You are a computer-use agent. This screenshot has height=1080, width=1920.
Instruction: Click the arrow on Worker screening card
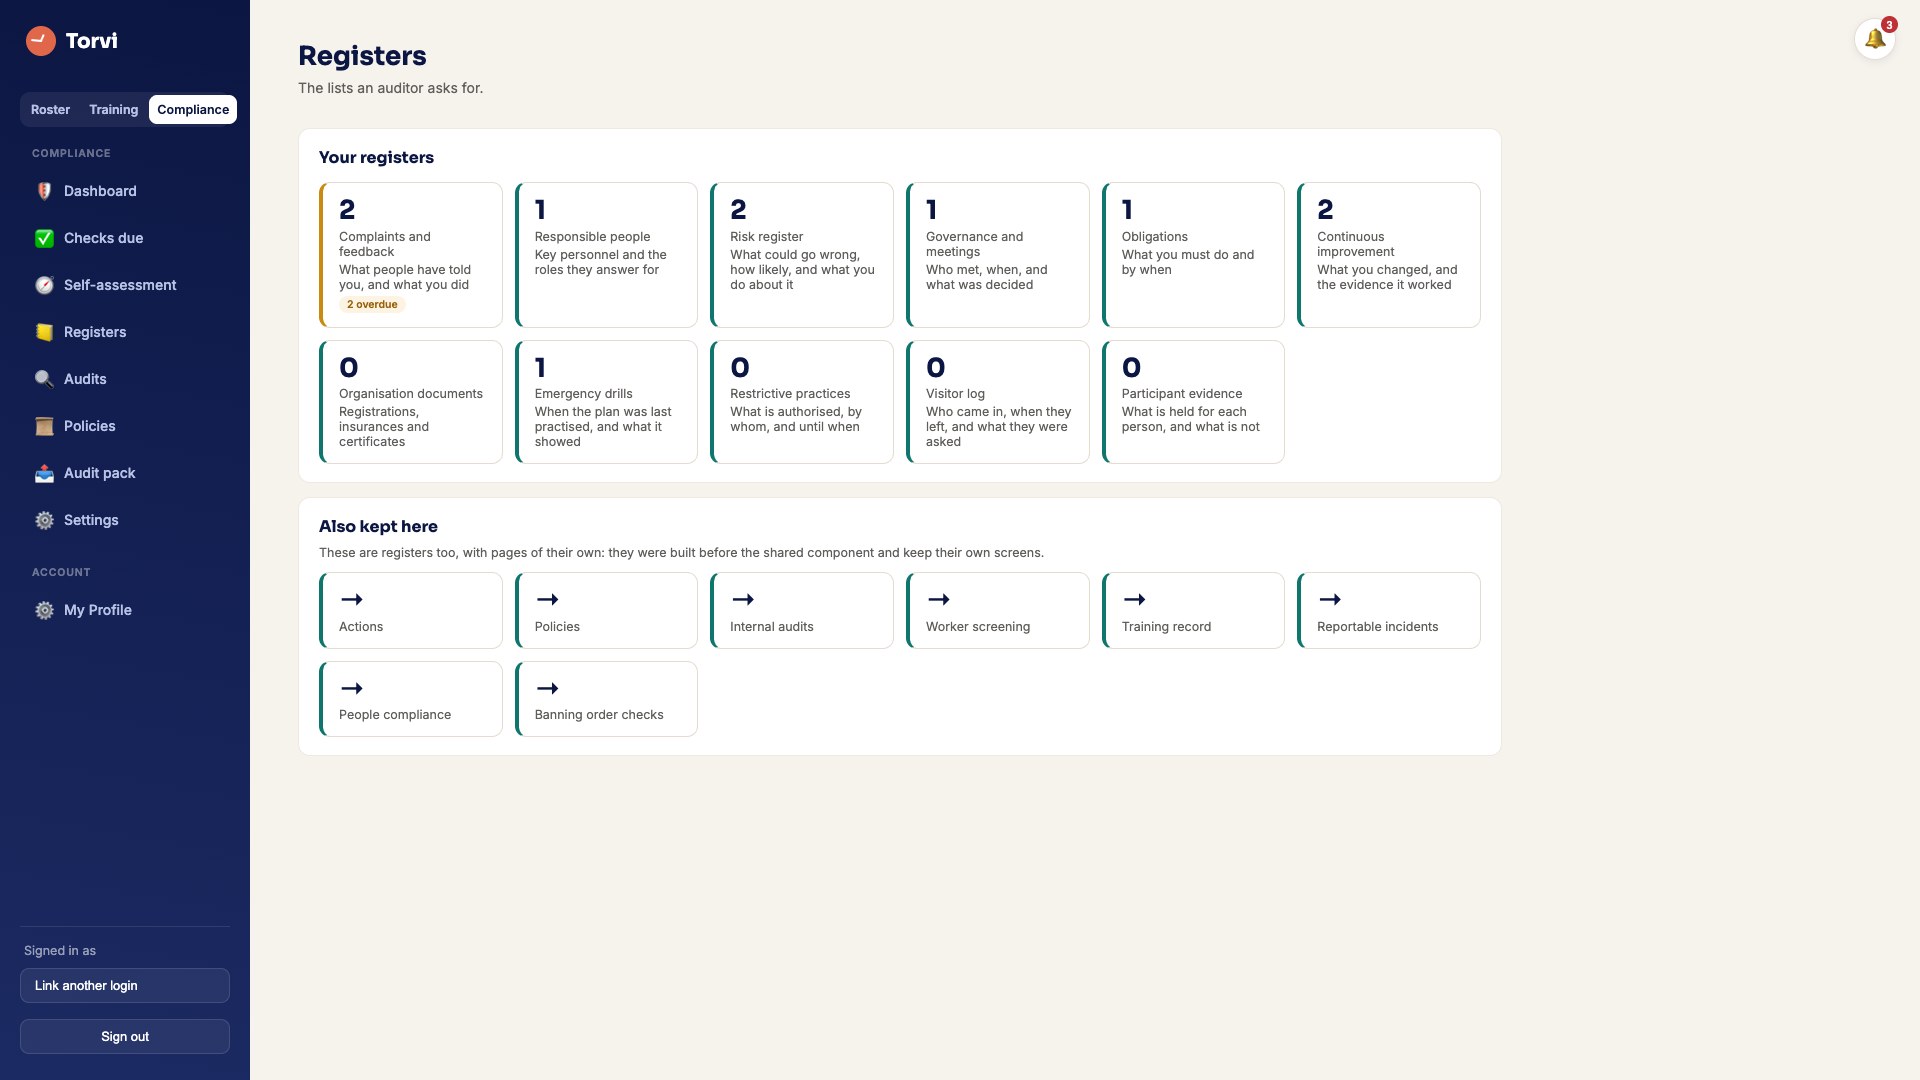pos(938,599)
